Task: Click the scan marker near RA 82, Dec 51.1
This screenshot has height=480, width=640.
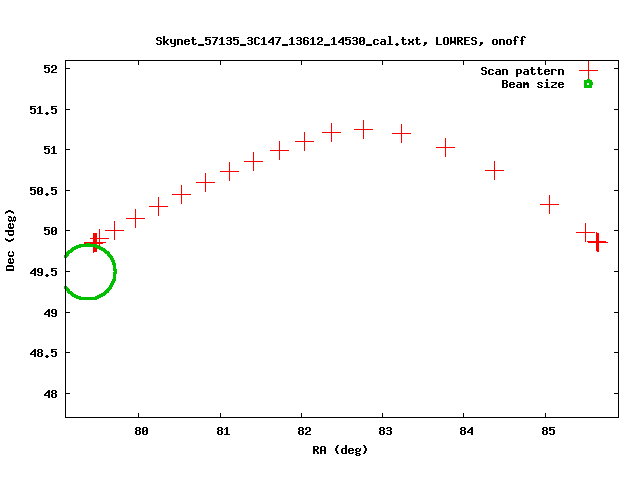Action: pyautogui.click(x=304, y=142)
